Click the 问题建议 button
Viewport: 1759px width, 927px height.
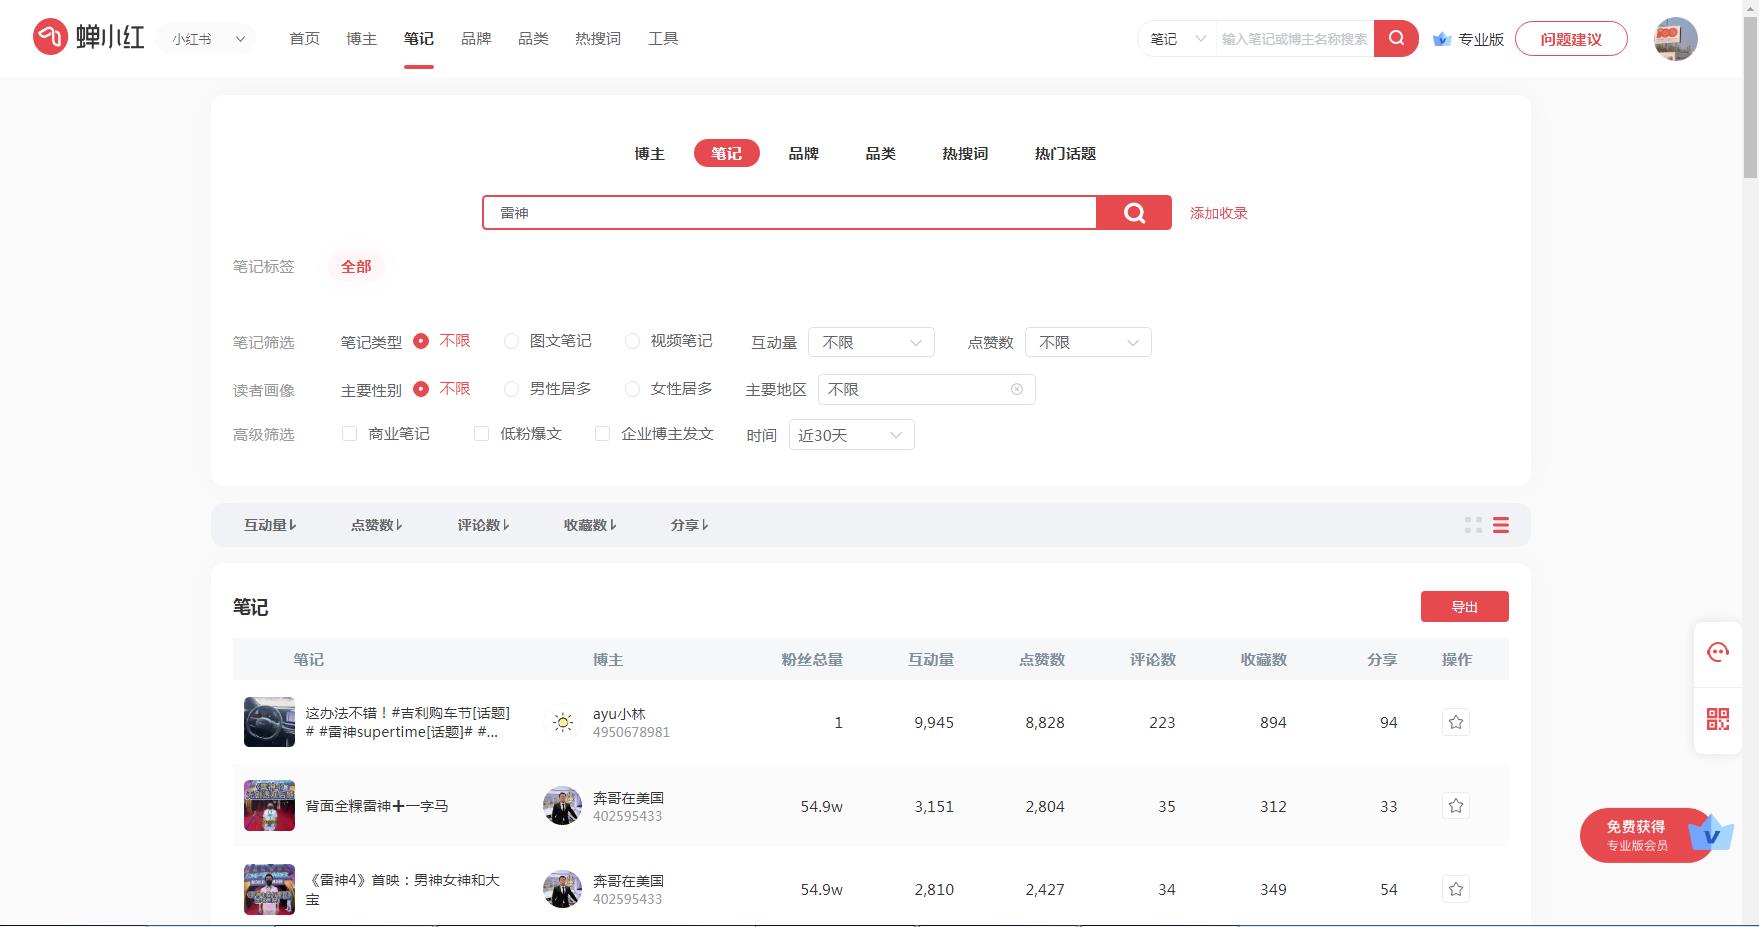[x=1571, y=39]
